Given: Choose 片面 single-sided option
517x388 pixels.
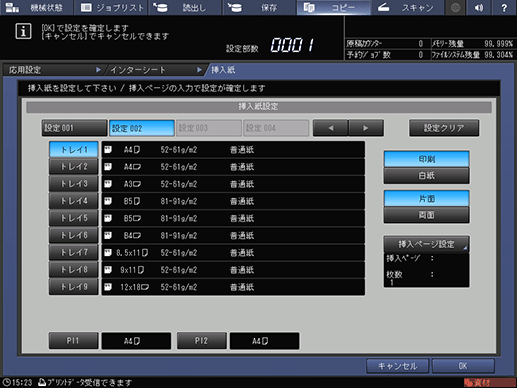Looking at the screenshot, I should 427,199.
